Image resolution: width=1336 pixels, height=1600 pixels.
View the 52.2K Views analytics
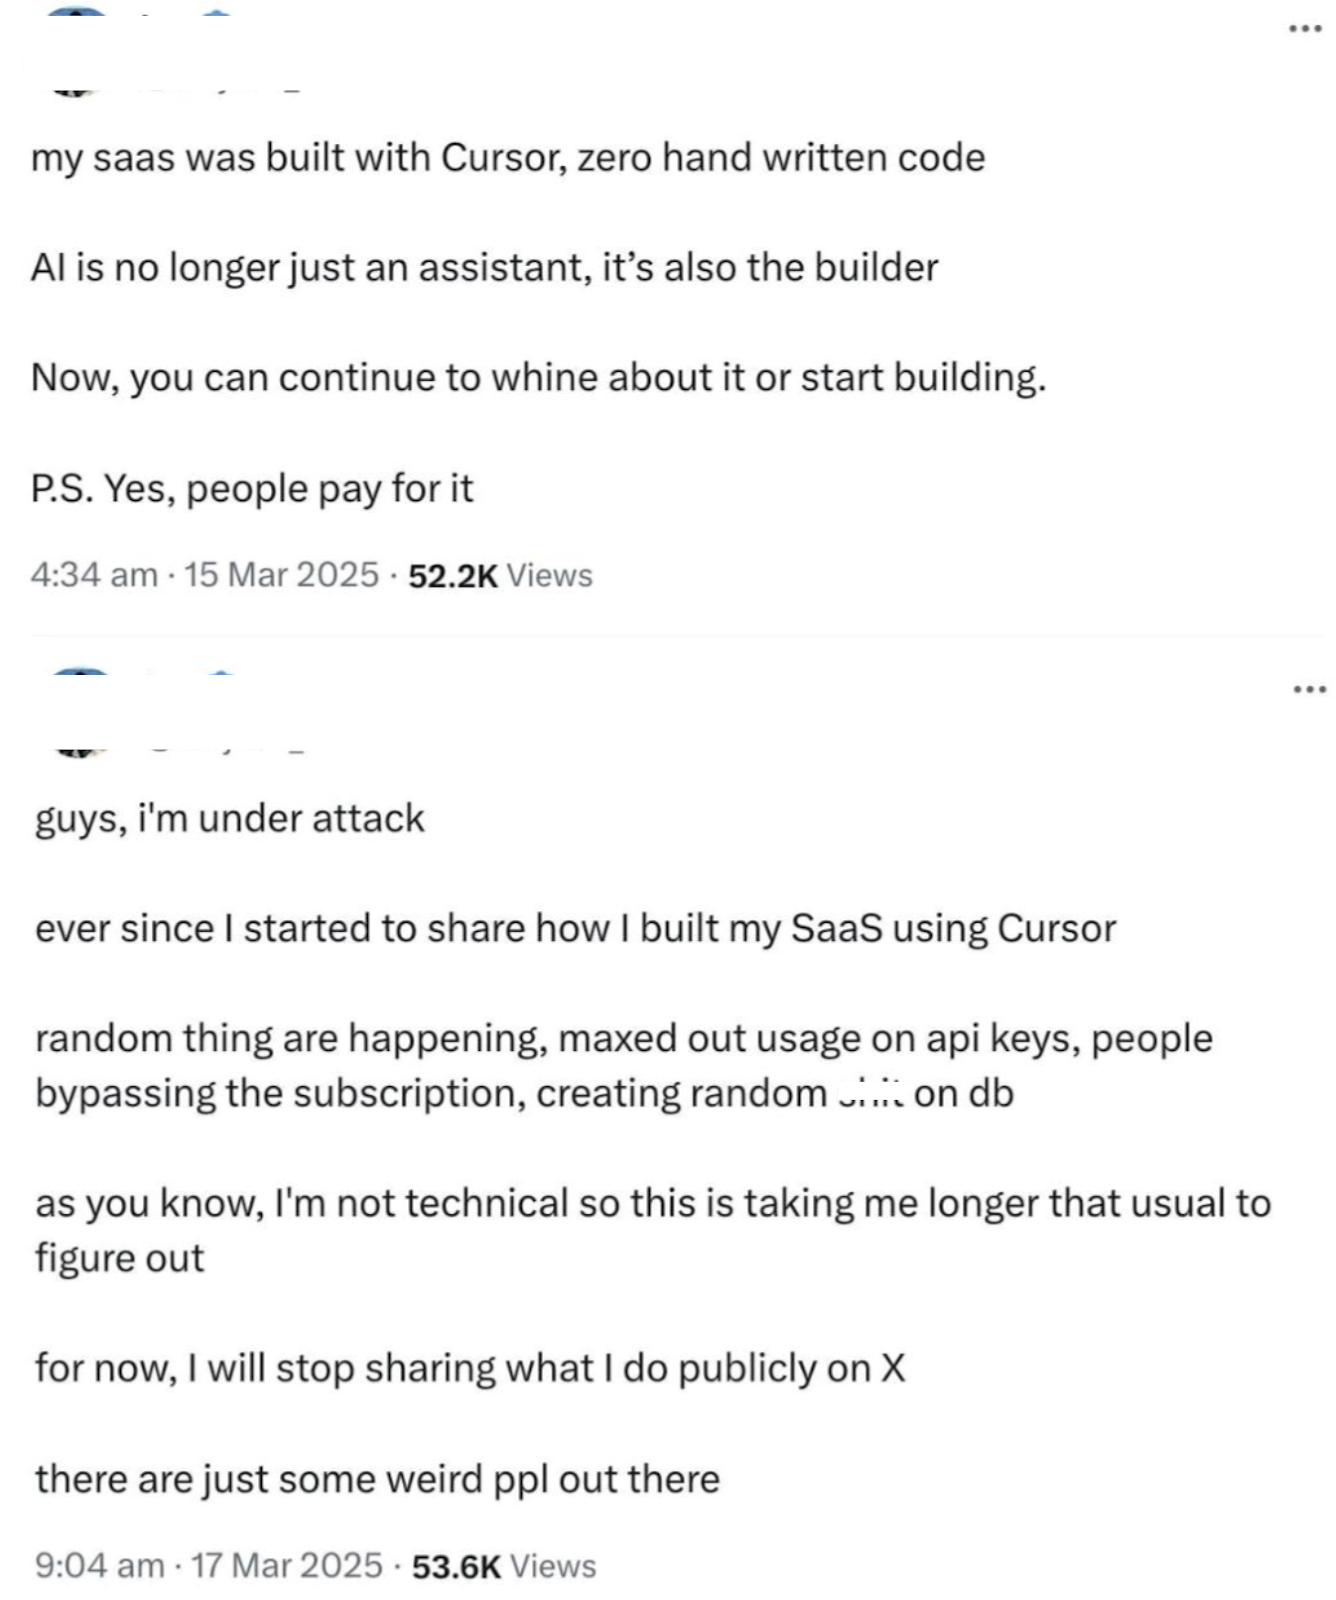(x=501, y=575)
